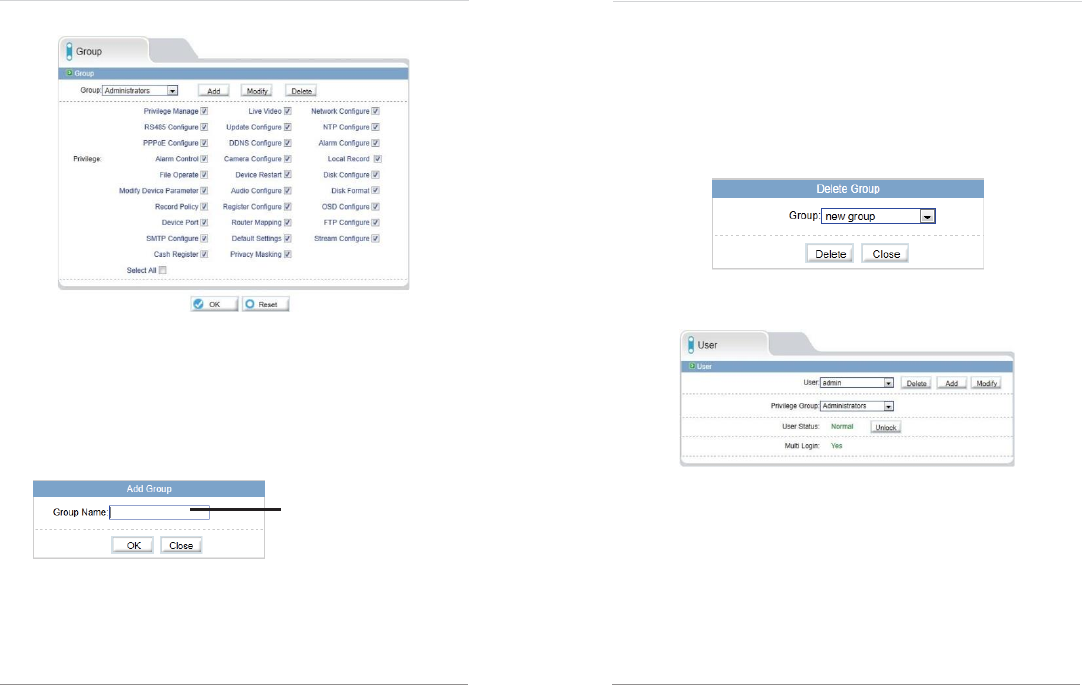The height and width of the screenshot is (685, 1082).
Task: Toggle the Update Configure checkbox
Action: 288,127
